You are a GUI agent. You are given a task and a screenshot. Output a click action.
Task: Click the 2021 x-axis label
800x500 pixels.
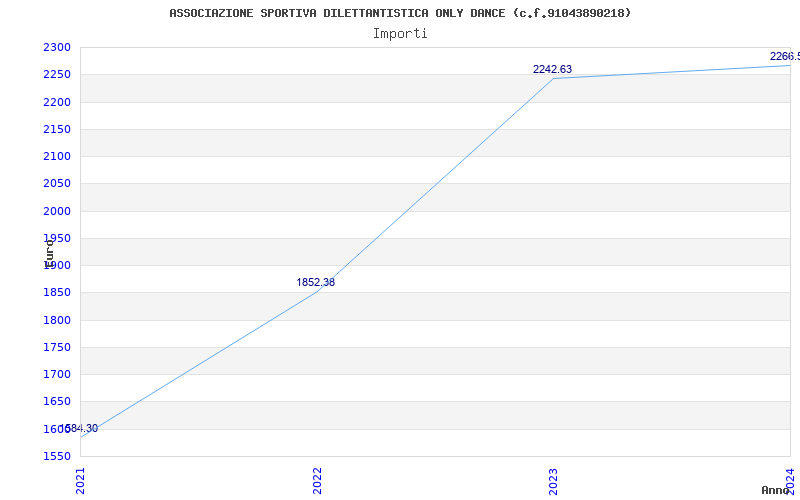(x=80, y=481)
